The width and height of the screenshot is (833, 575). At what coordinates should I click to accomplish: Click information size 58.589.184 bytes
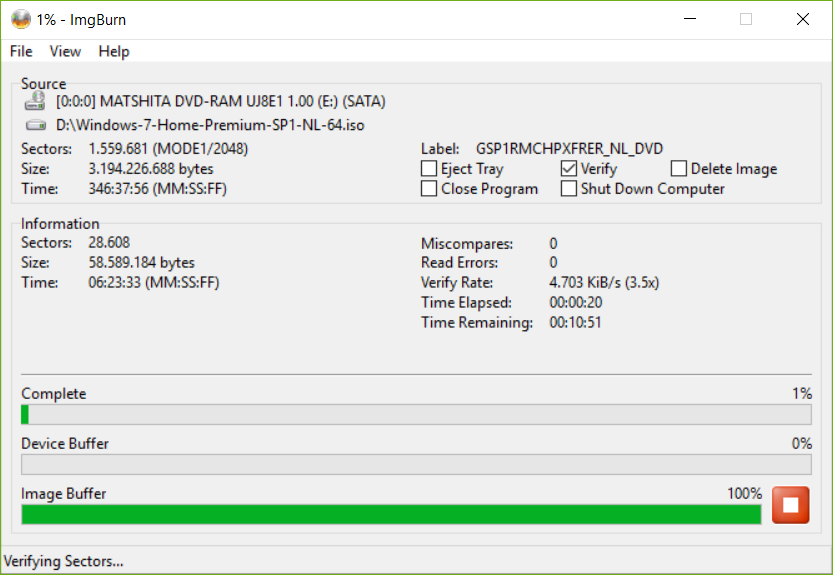click(x=141, y=263)
